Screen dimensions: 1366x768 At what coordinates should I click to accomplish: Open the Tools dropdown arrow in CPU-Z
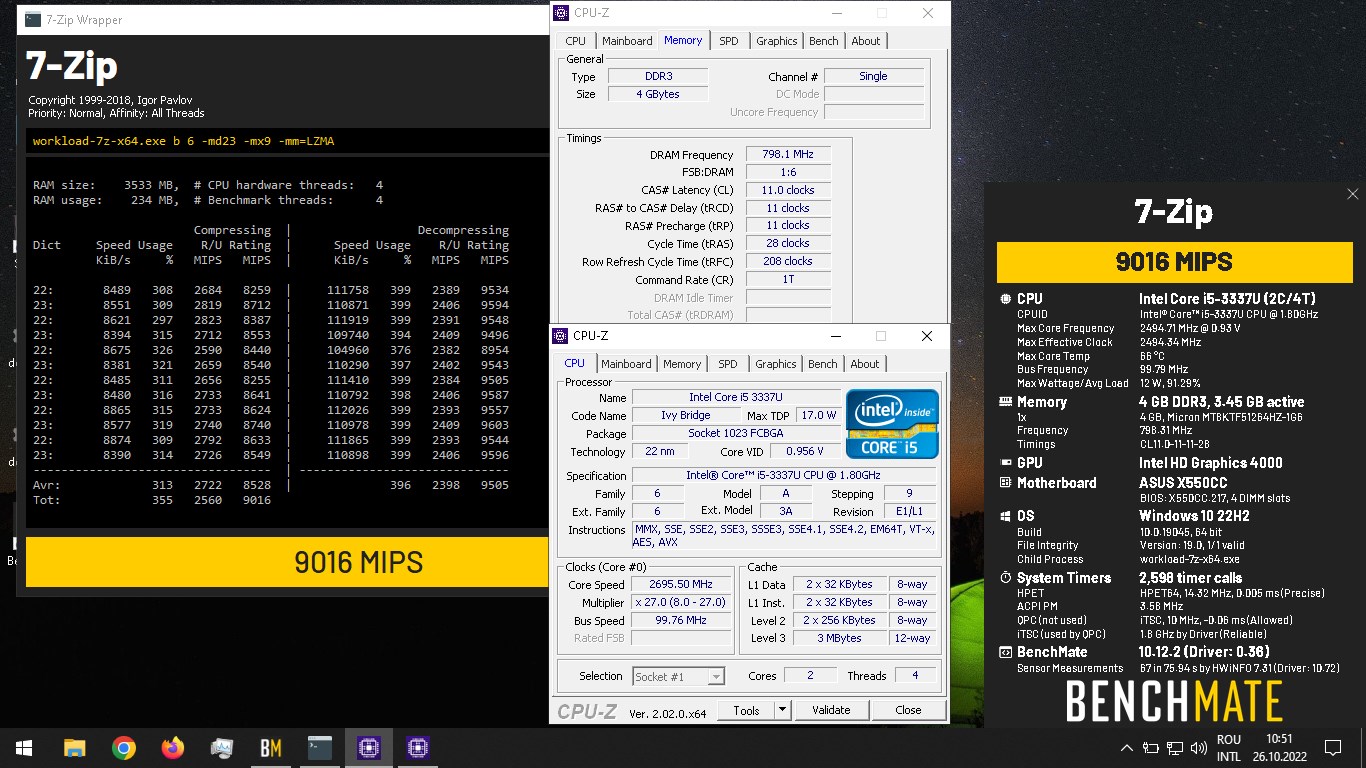point(783,710)
